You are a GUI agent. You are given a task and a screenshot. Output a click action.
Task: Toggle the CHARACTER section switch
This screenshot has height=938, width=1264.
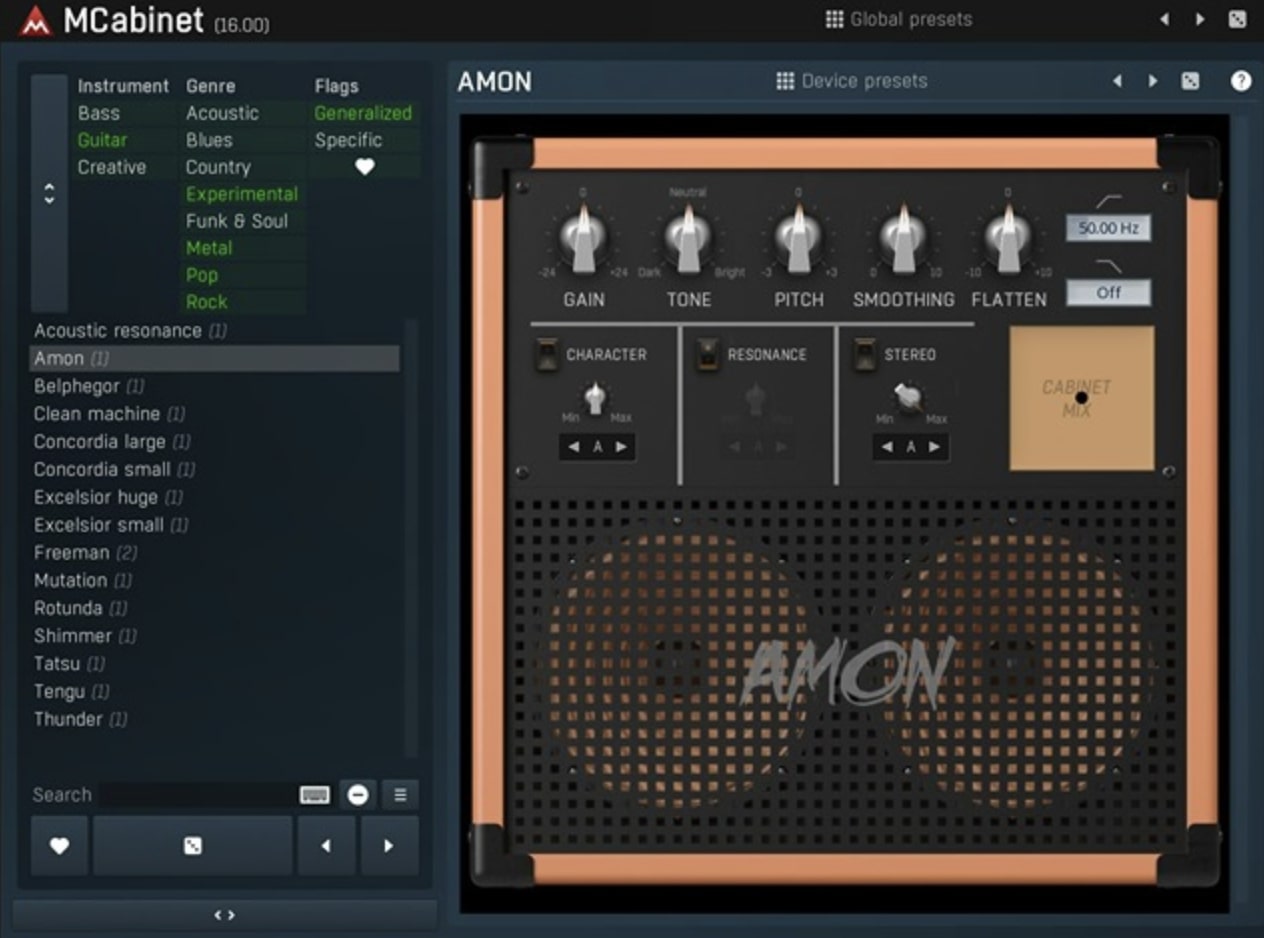click(x=547, y=355)
